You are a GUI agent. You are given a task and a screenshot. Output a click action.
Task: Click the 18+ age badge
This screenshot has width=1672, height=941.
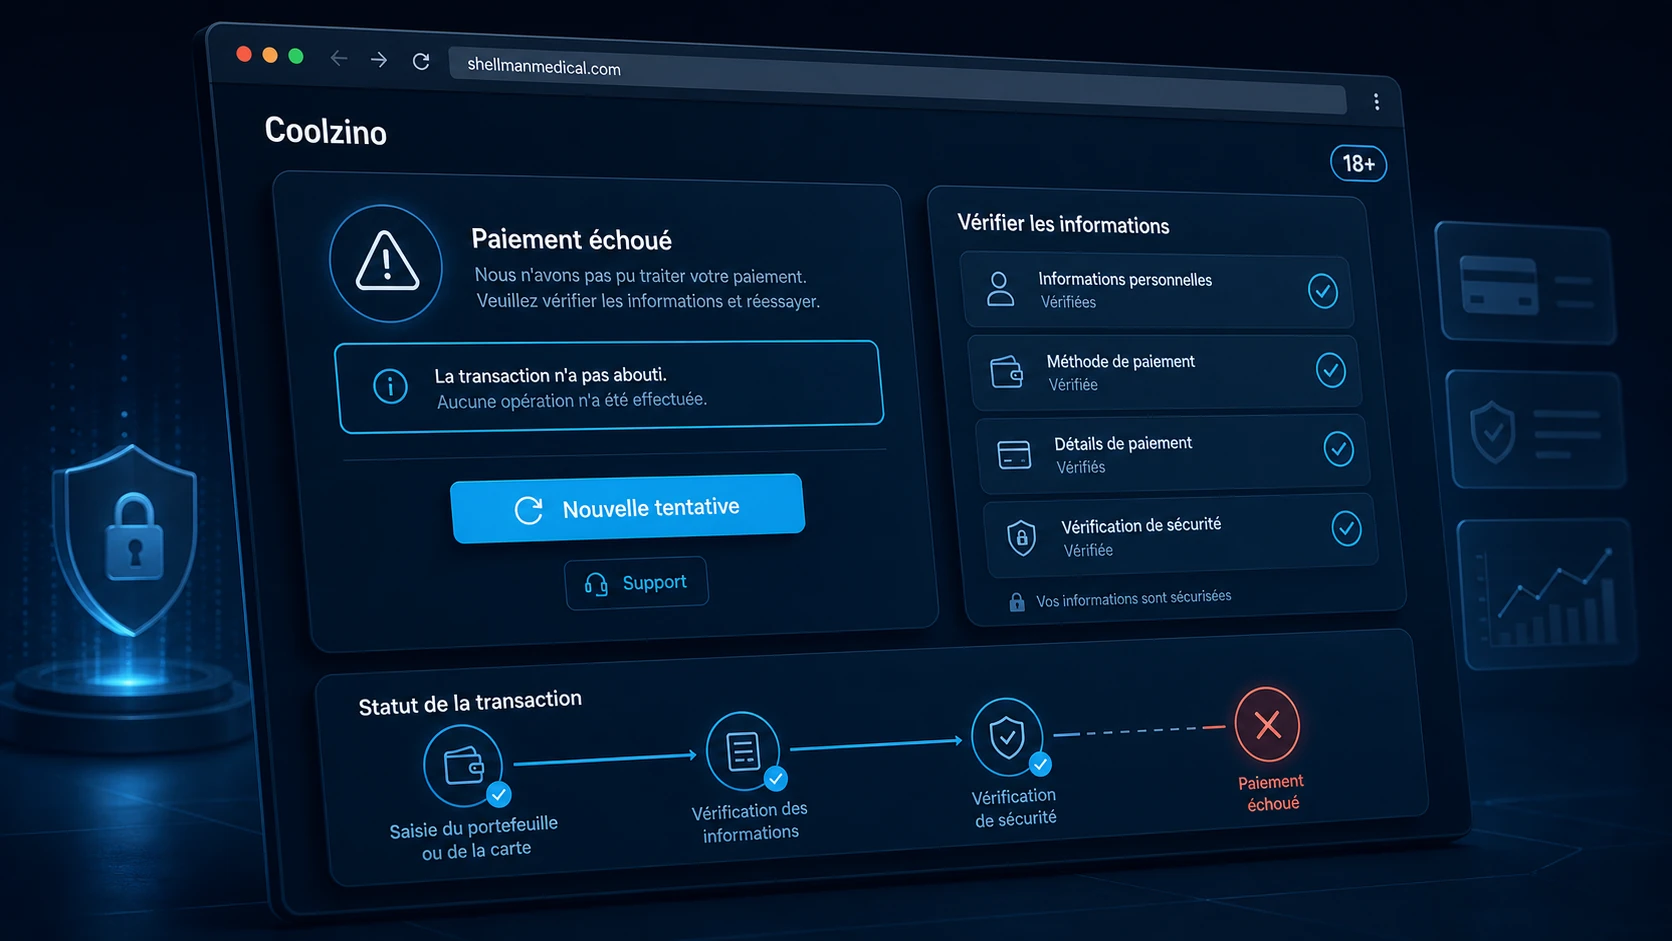pos(1358,163)
